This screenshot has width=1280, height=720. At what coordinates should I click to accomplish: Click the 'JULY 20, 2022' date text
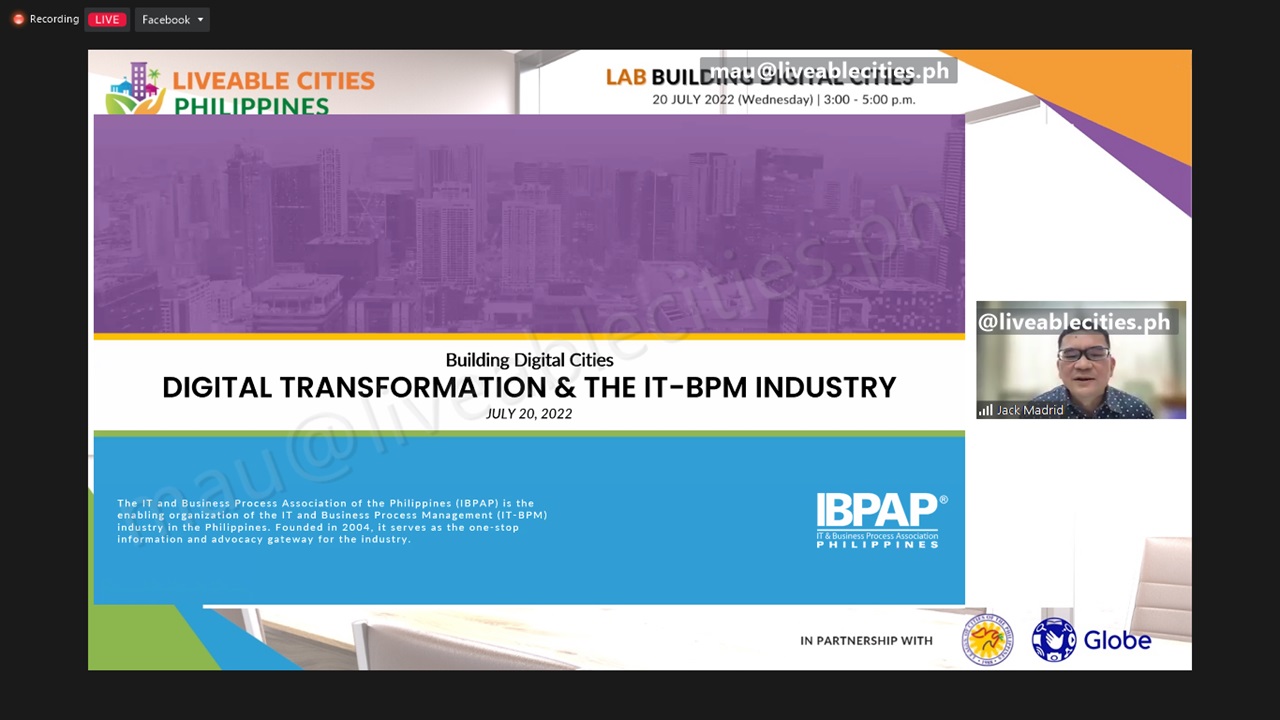pos(529,414)
